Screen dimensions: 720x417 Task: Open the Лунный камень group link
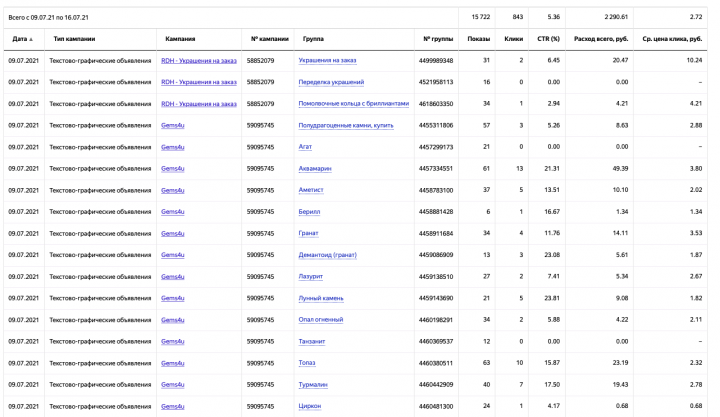(x=321, y=299)
